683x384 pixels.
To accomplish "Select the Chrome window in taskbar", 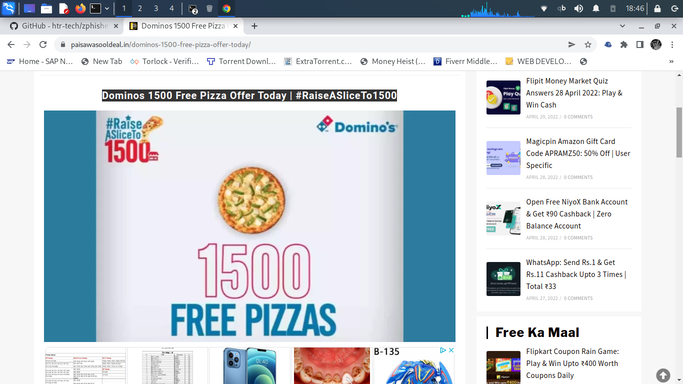I will click(x=227, y=8).
